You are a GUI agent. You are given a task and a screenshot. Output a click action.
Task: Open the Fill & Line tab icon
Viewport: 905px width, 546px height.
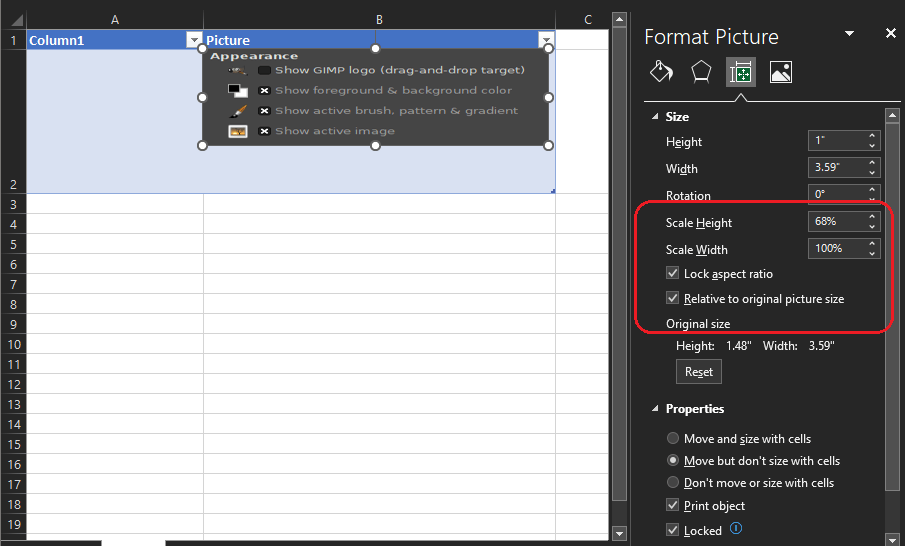point(661,72)
